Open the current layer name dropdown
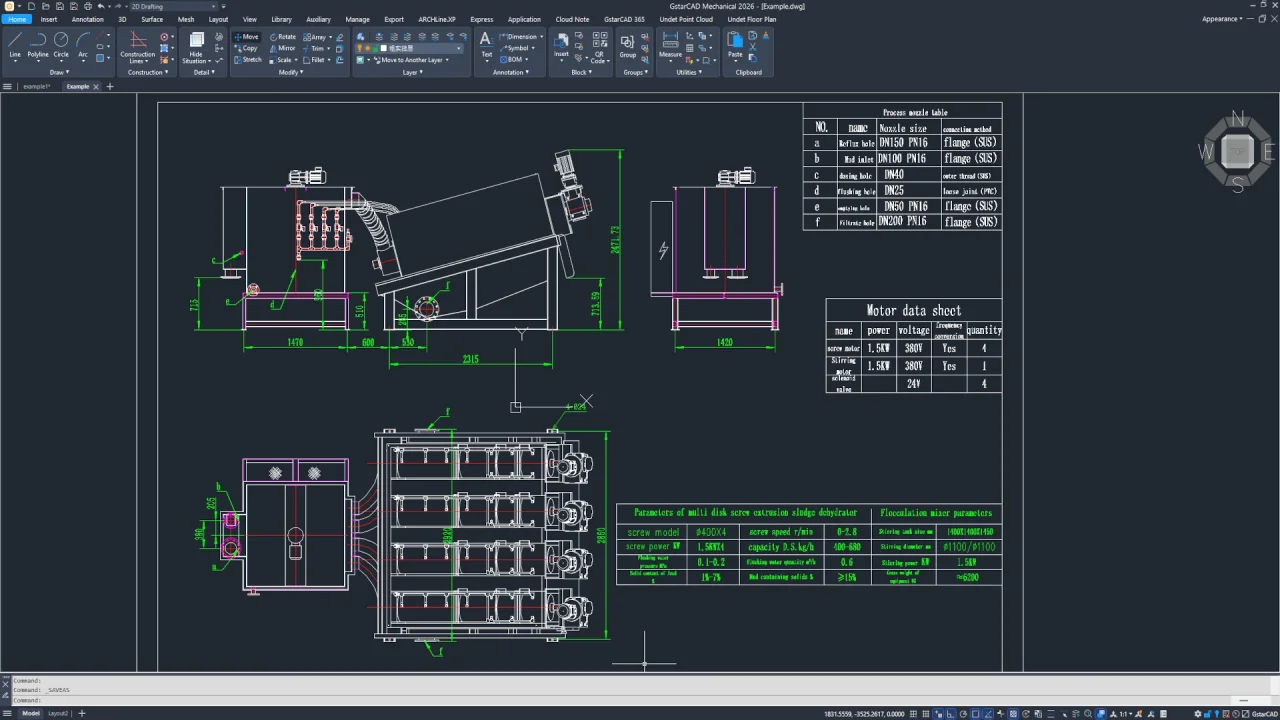 411,48
